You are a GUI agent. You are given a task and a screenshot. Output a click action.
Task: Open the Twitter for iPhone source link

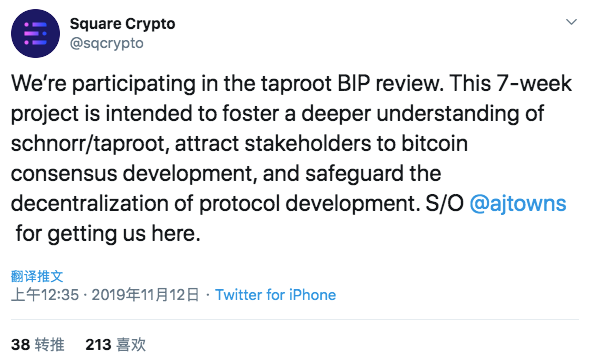click(275, 295)
